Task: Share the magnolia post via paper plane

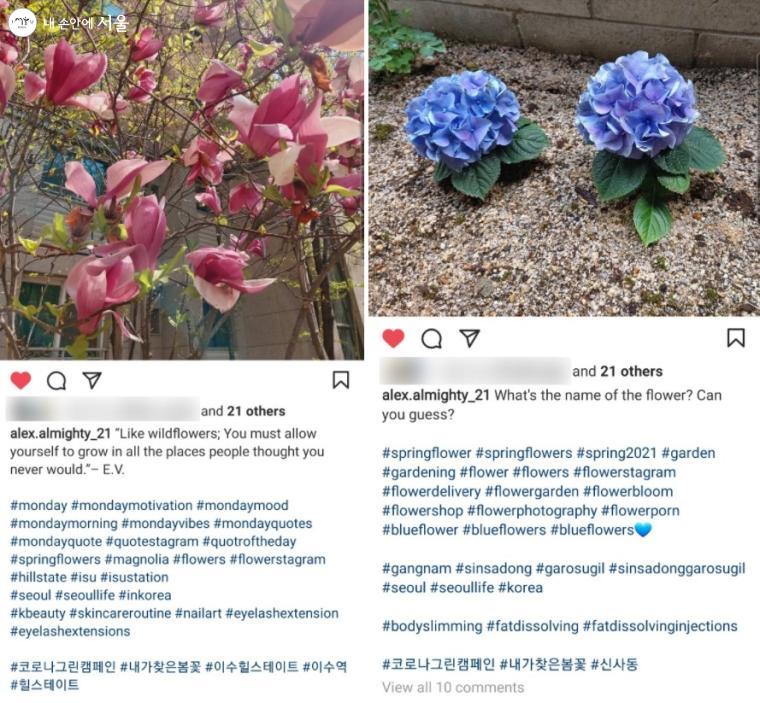Action: (92, 380)
